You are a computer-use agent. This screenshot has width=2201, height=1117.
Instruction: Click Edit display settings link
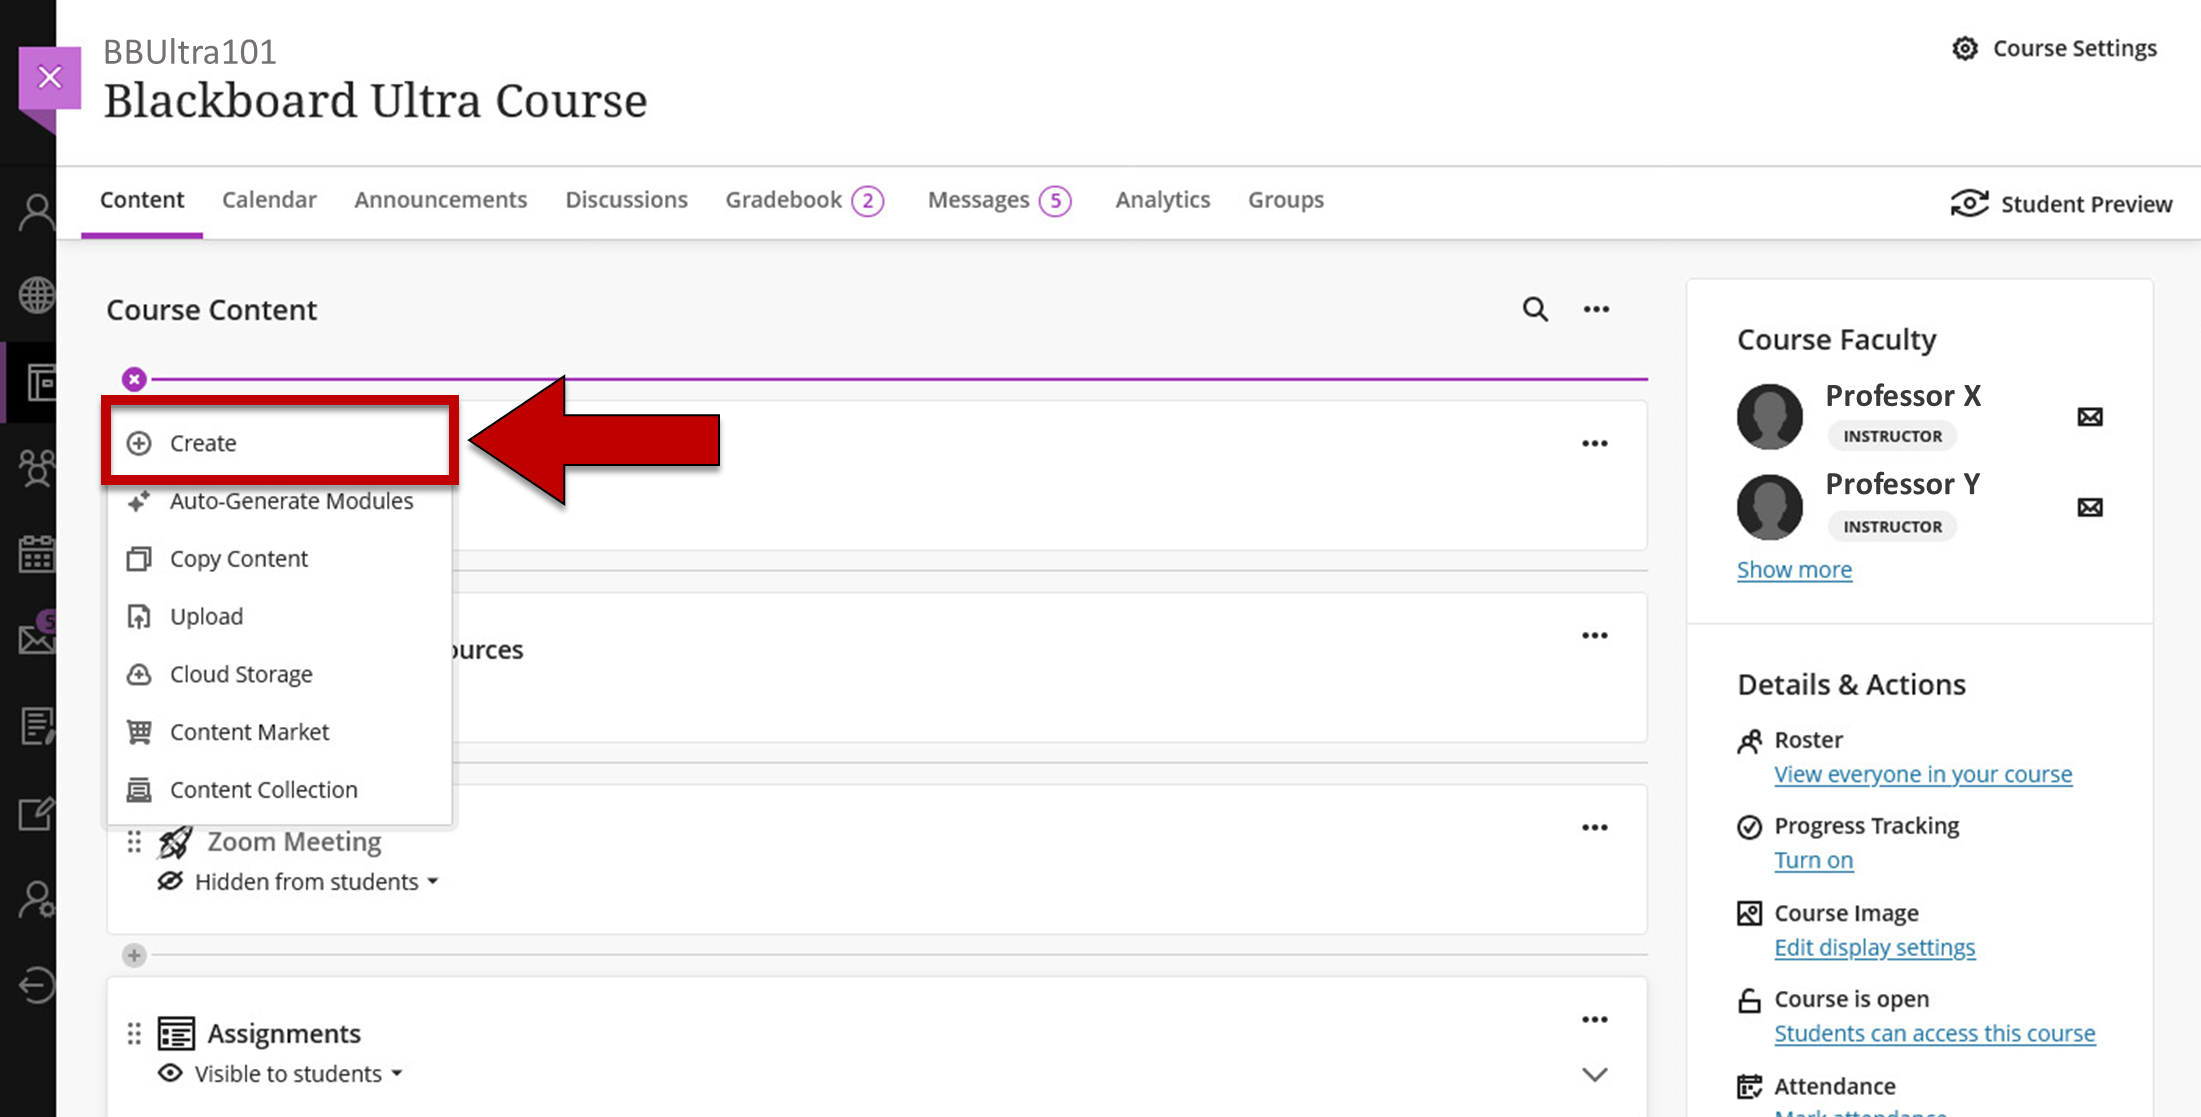(x=1874, y=947)
